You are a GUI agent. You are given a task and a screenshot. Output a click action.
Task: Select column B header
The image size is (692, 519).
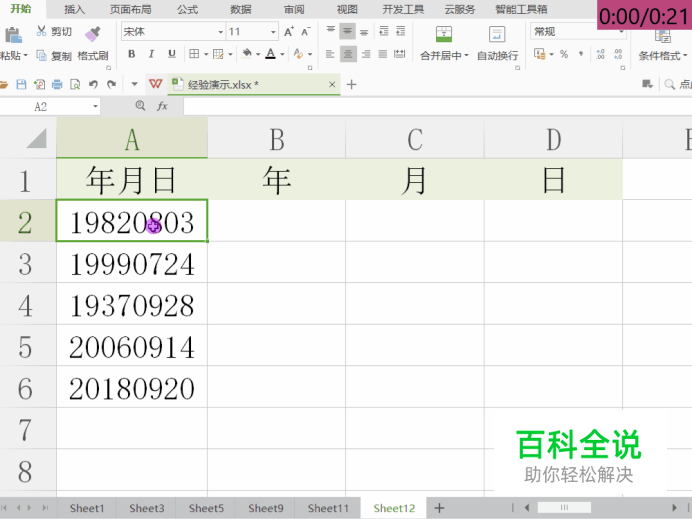click(277, 138)
